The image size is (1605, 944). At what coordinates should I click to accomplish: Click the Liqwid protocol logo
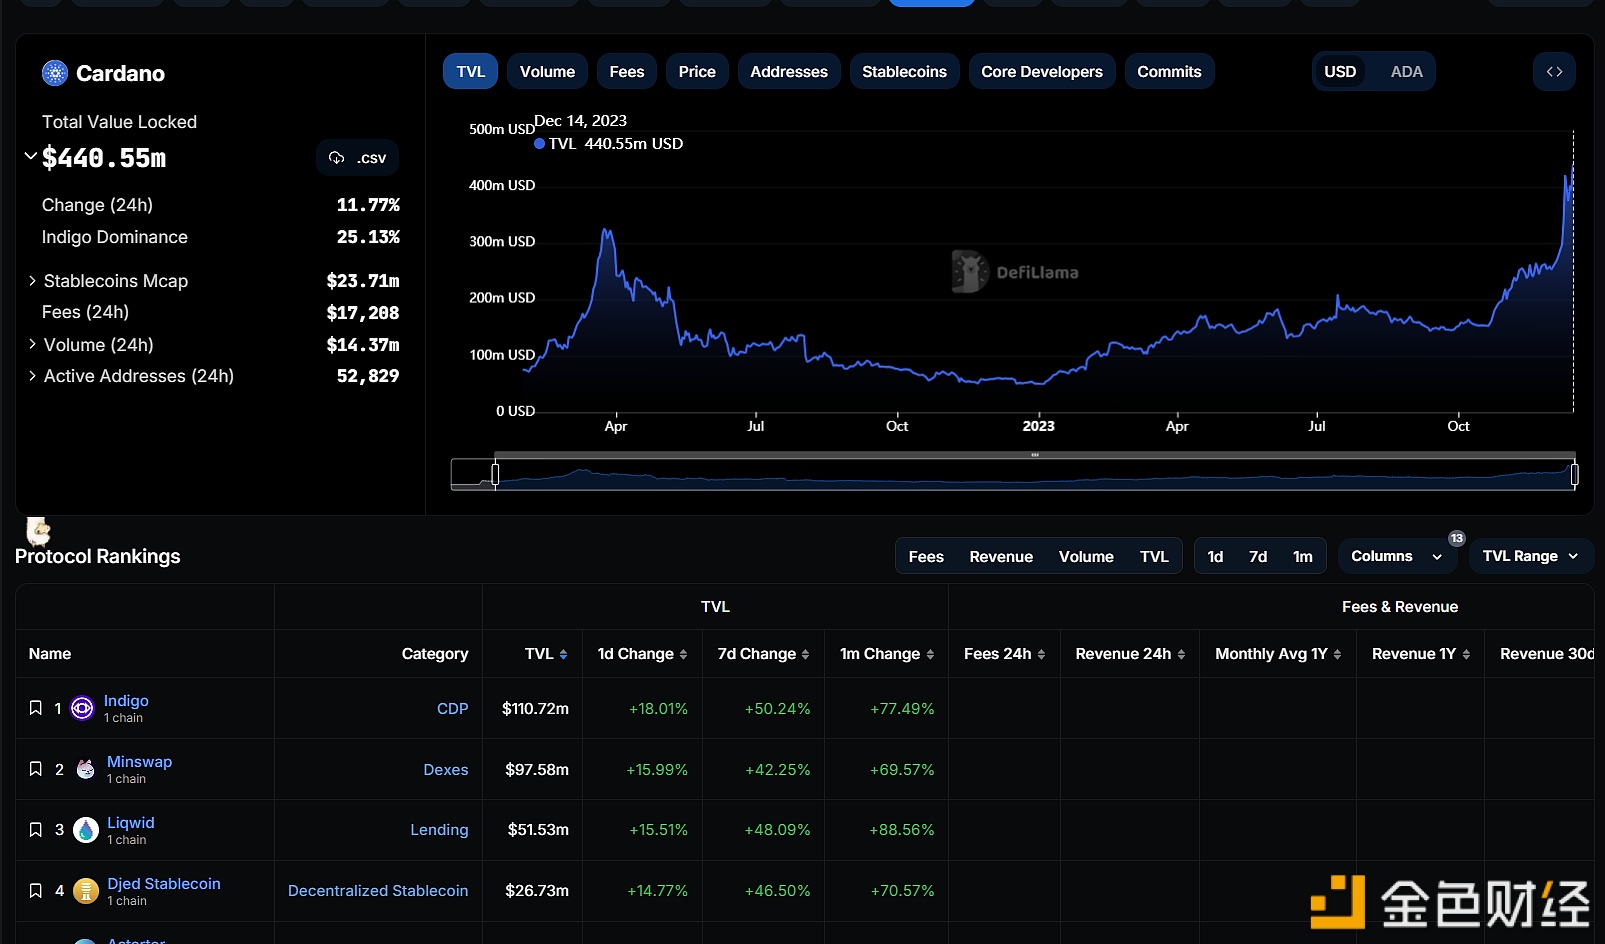86,830
